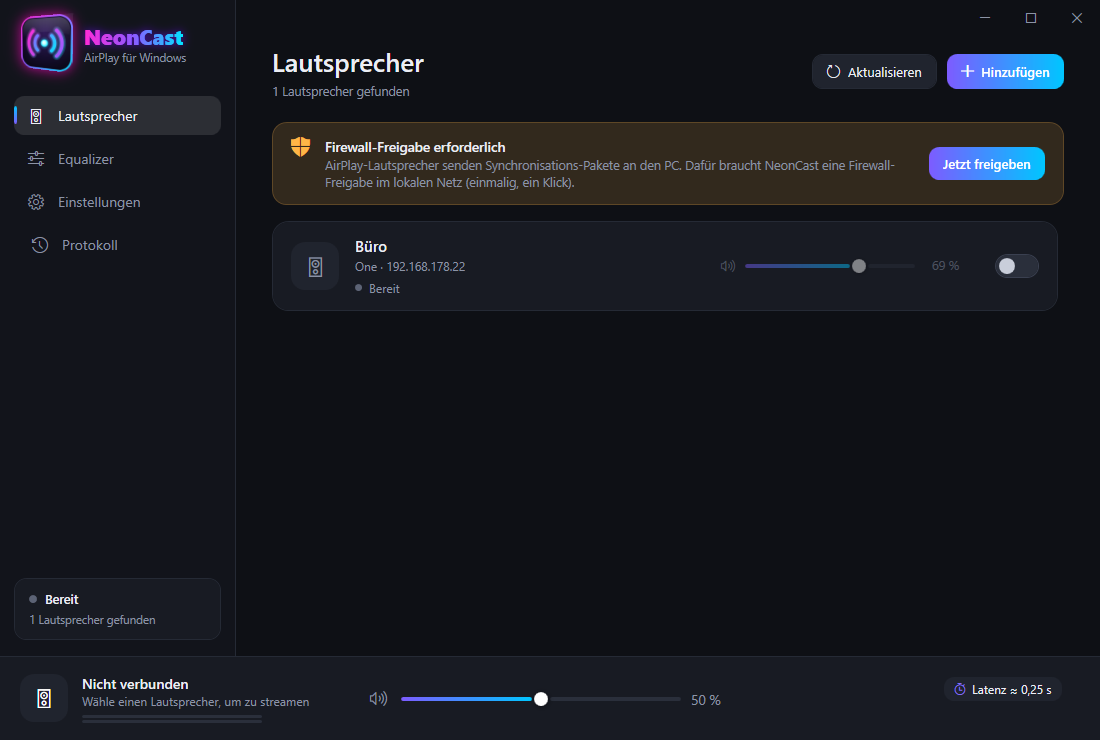
Task: Click the 50 % master volume value
Action: (x=706, y=700)
